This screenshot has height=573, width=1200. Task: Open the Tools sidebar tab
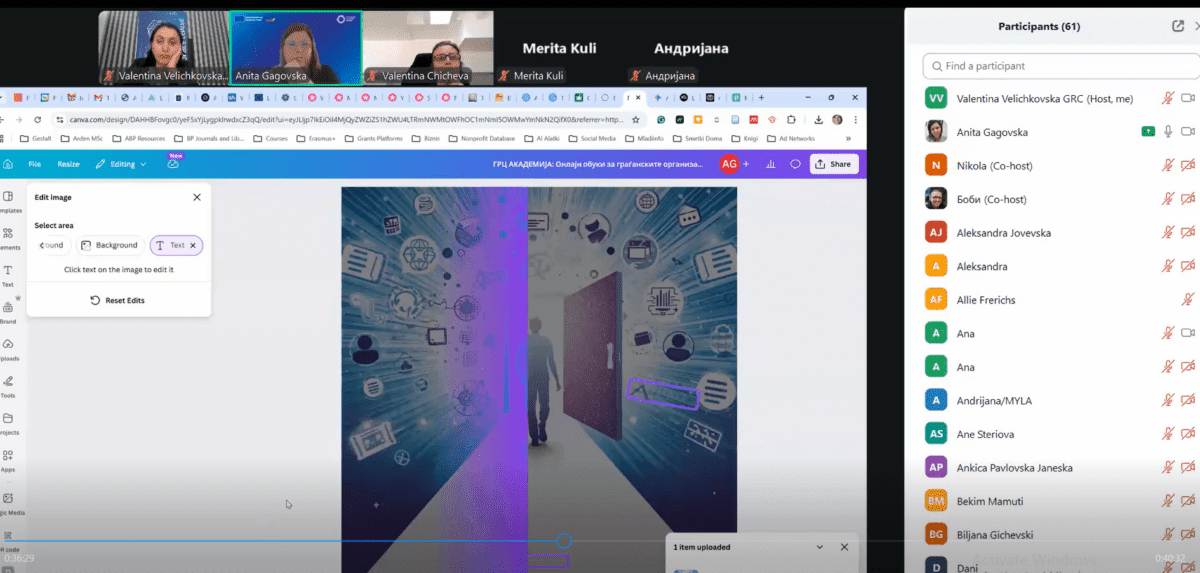point(8,387)
